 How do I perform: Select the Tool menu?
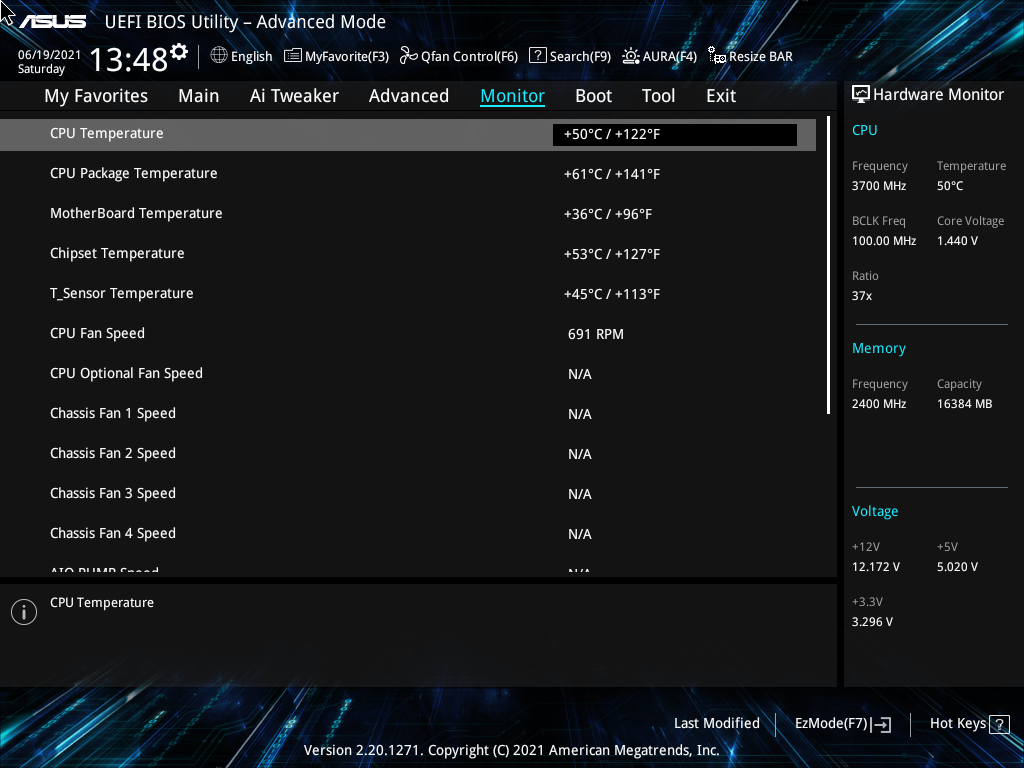(x=658, y=95)
